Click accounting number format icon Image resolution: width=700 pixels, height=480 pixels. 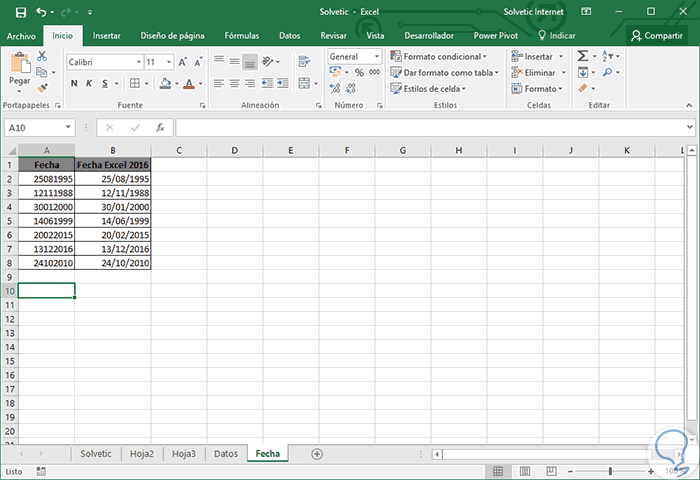pos(335,72)
